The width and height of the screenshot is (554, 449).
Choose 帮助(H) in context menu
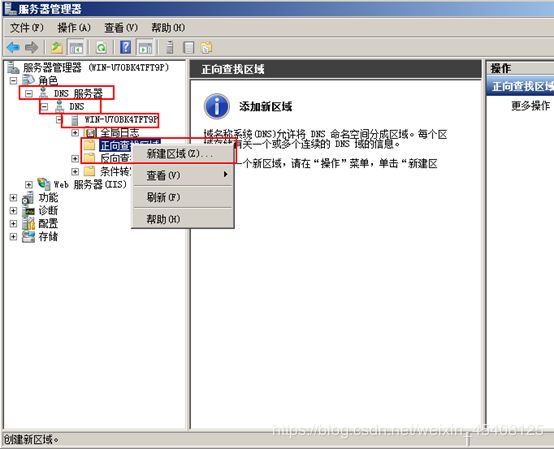tap(182, 219)
